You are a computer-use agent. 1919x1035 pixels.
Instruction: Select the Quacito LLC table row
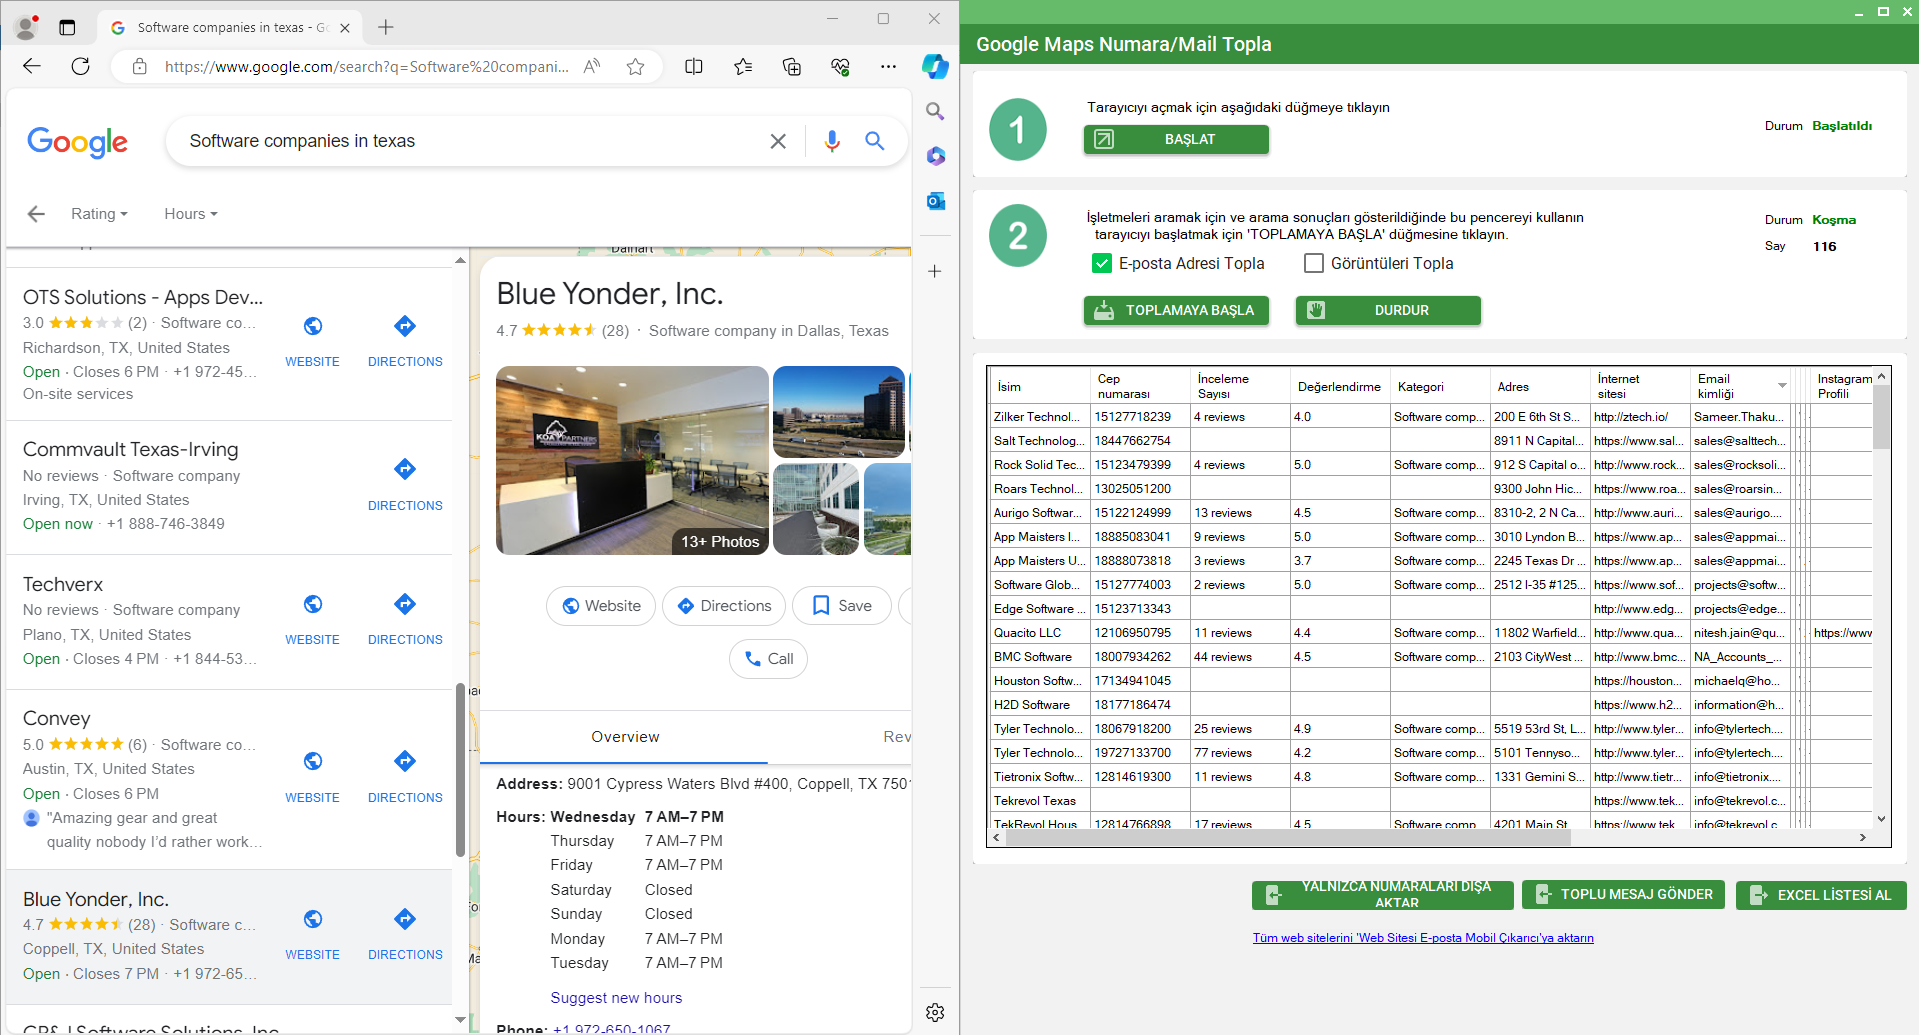point(1431,633)
